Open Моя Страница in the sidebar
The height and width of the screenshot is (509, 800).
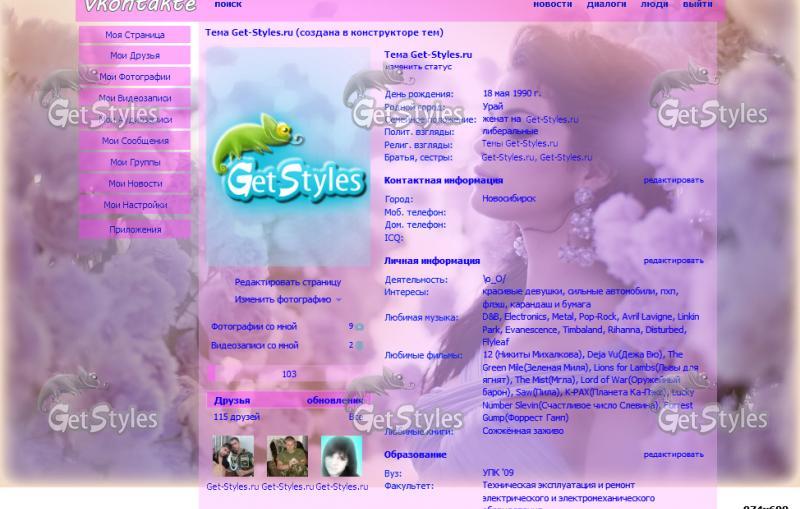135,35
